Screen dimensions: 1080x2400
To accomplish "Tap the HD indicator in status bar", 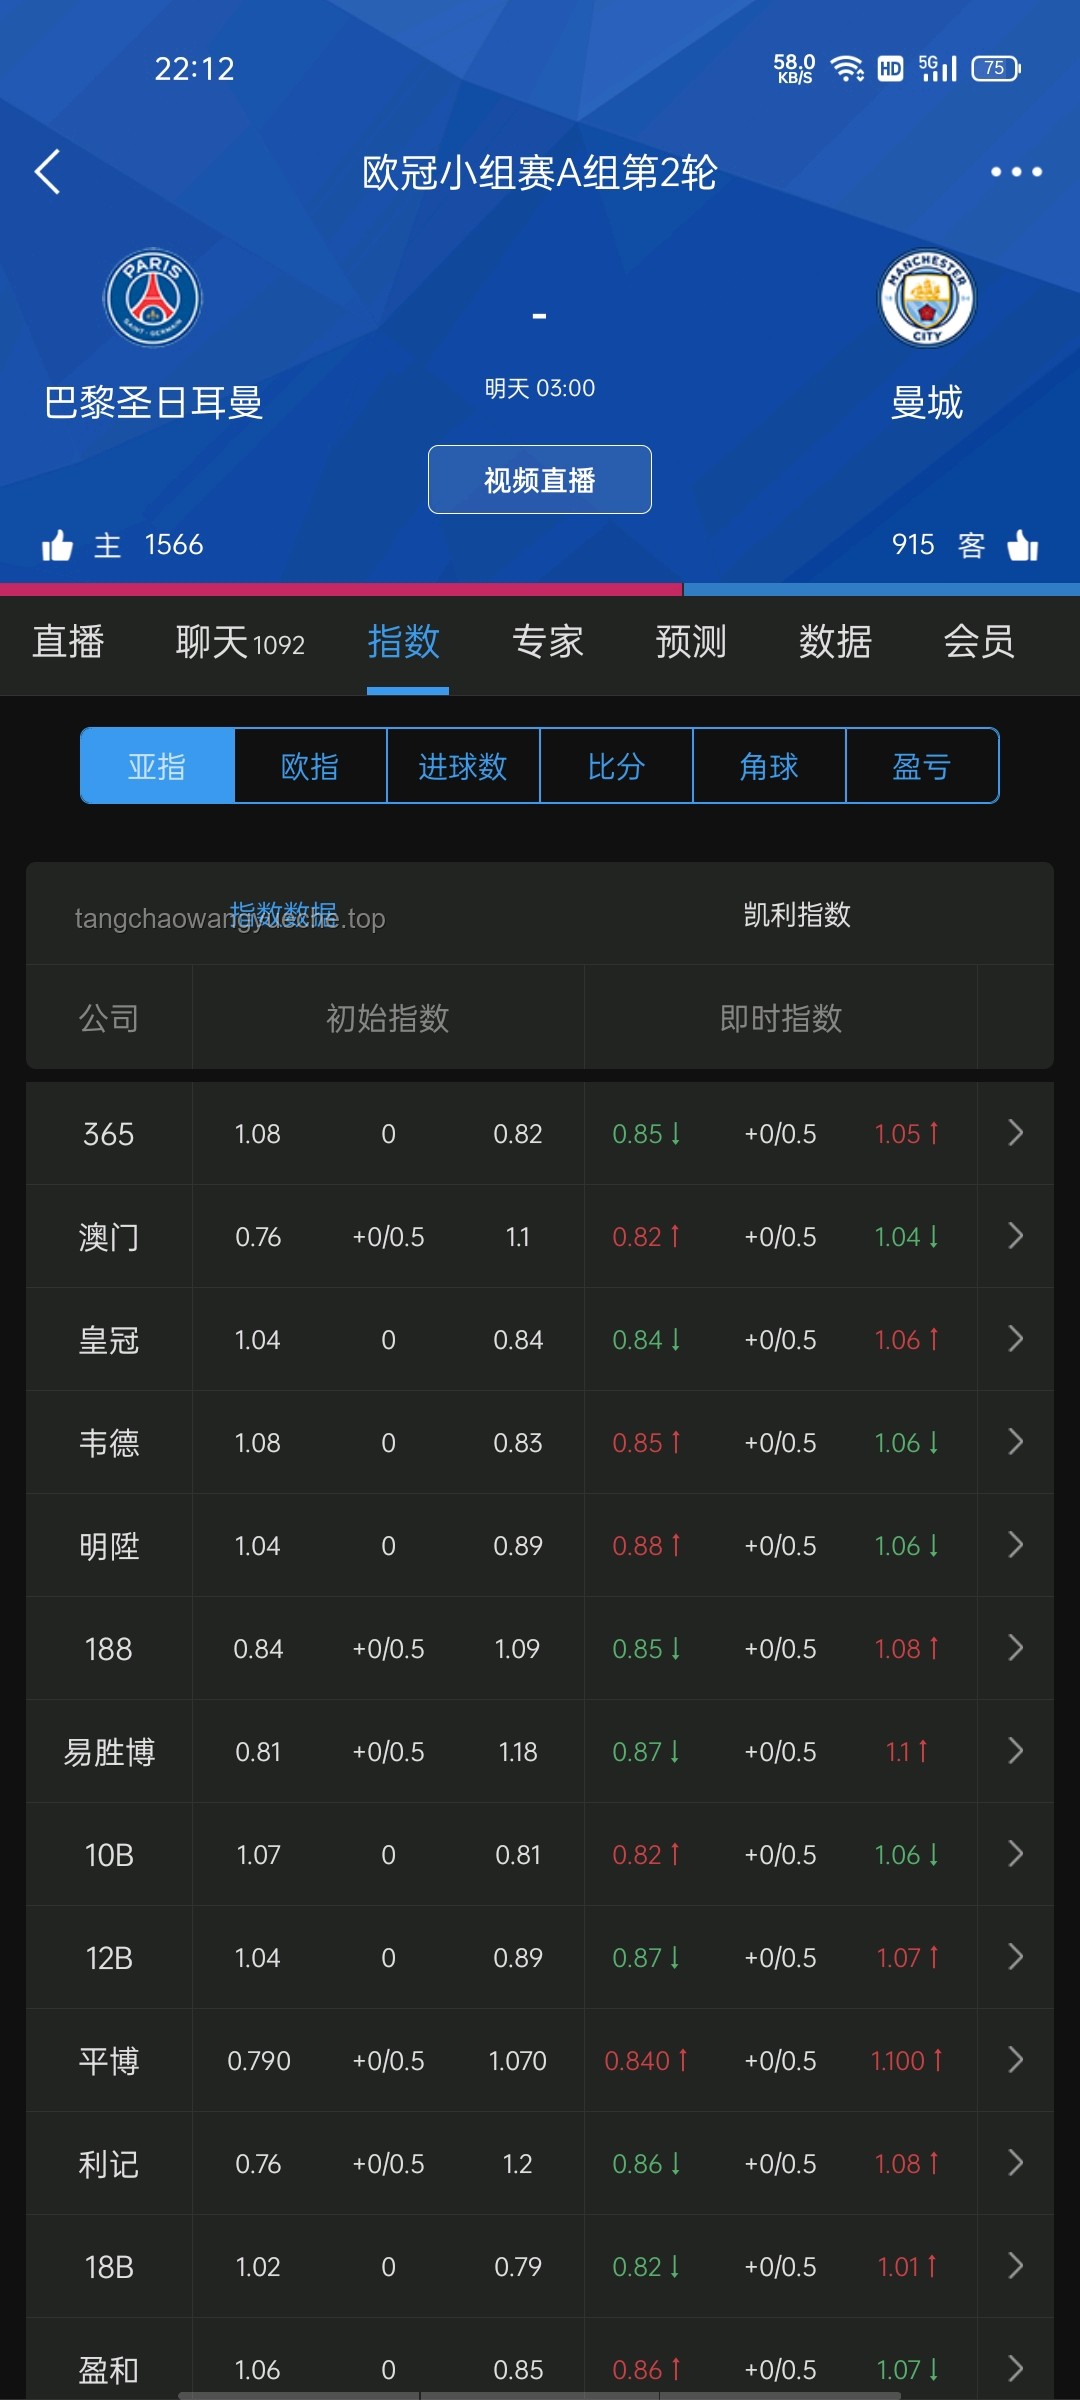I will coord(890,68).
